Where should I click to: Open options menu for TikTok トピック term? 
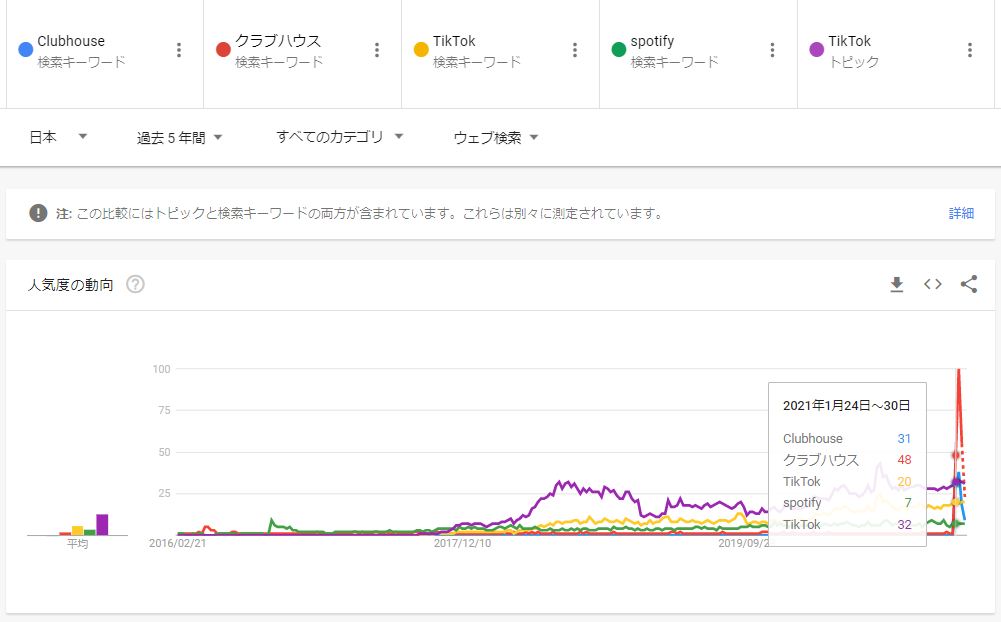click(970, 50)
